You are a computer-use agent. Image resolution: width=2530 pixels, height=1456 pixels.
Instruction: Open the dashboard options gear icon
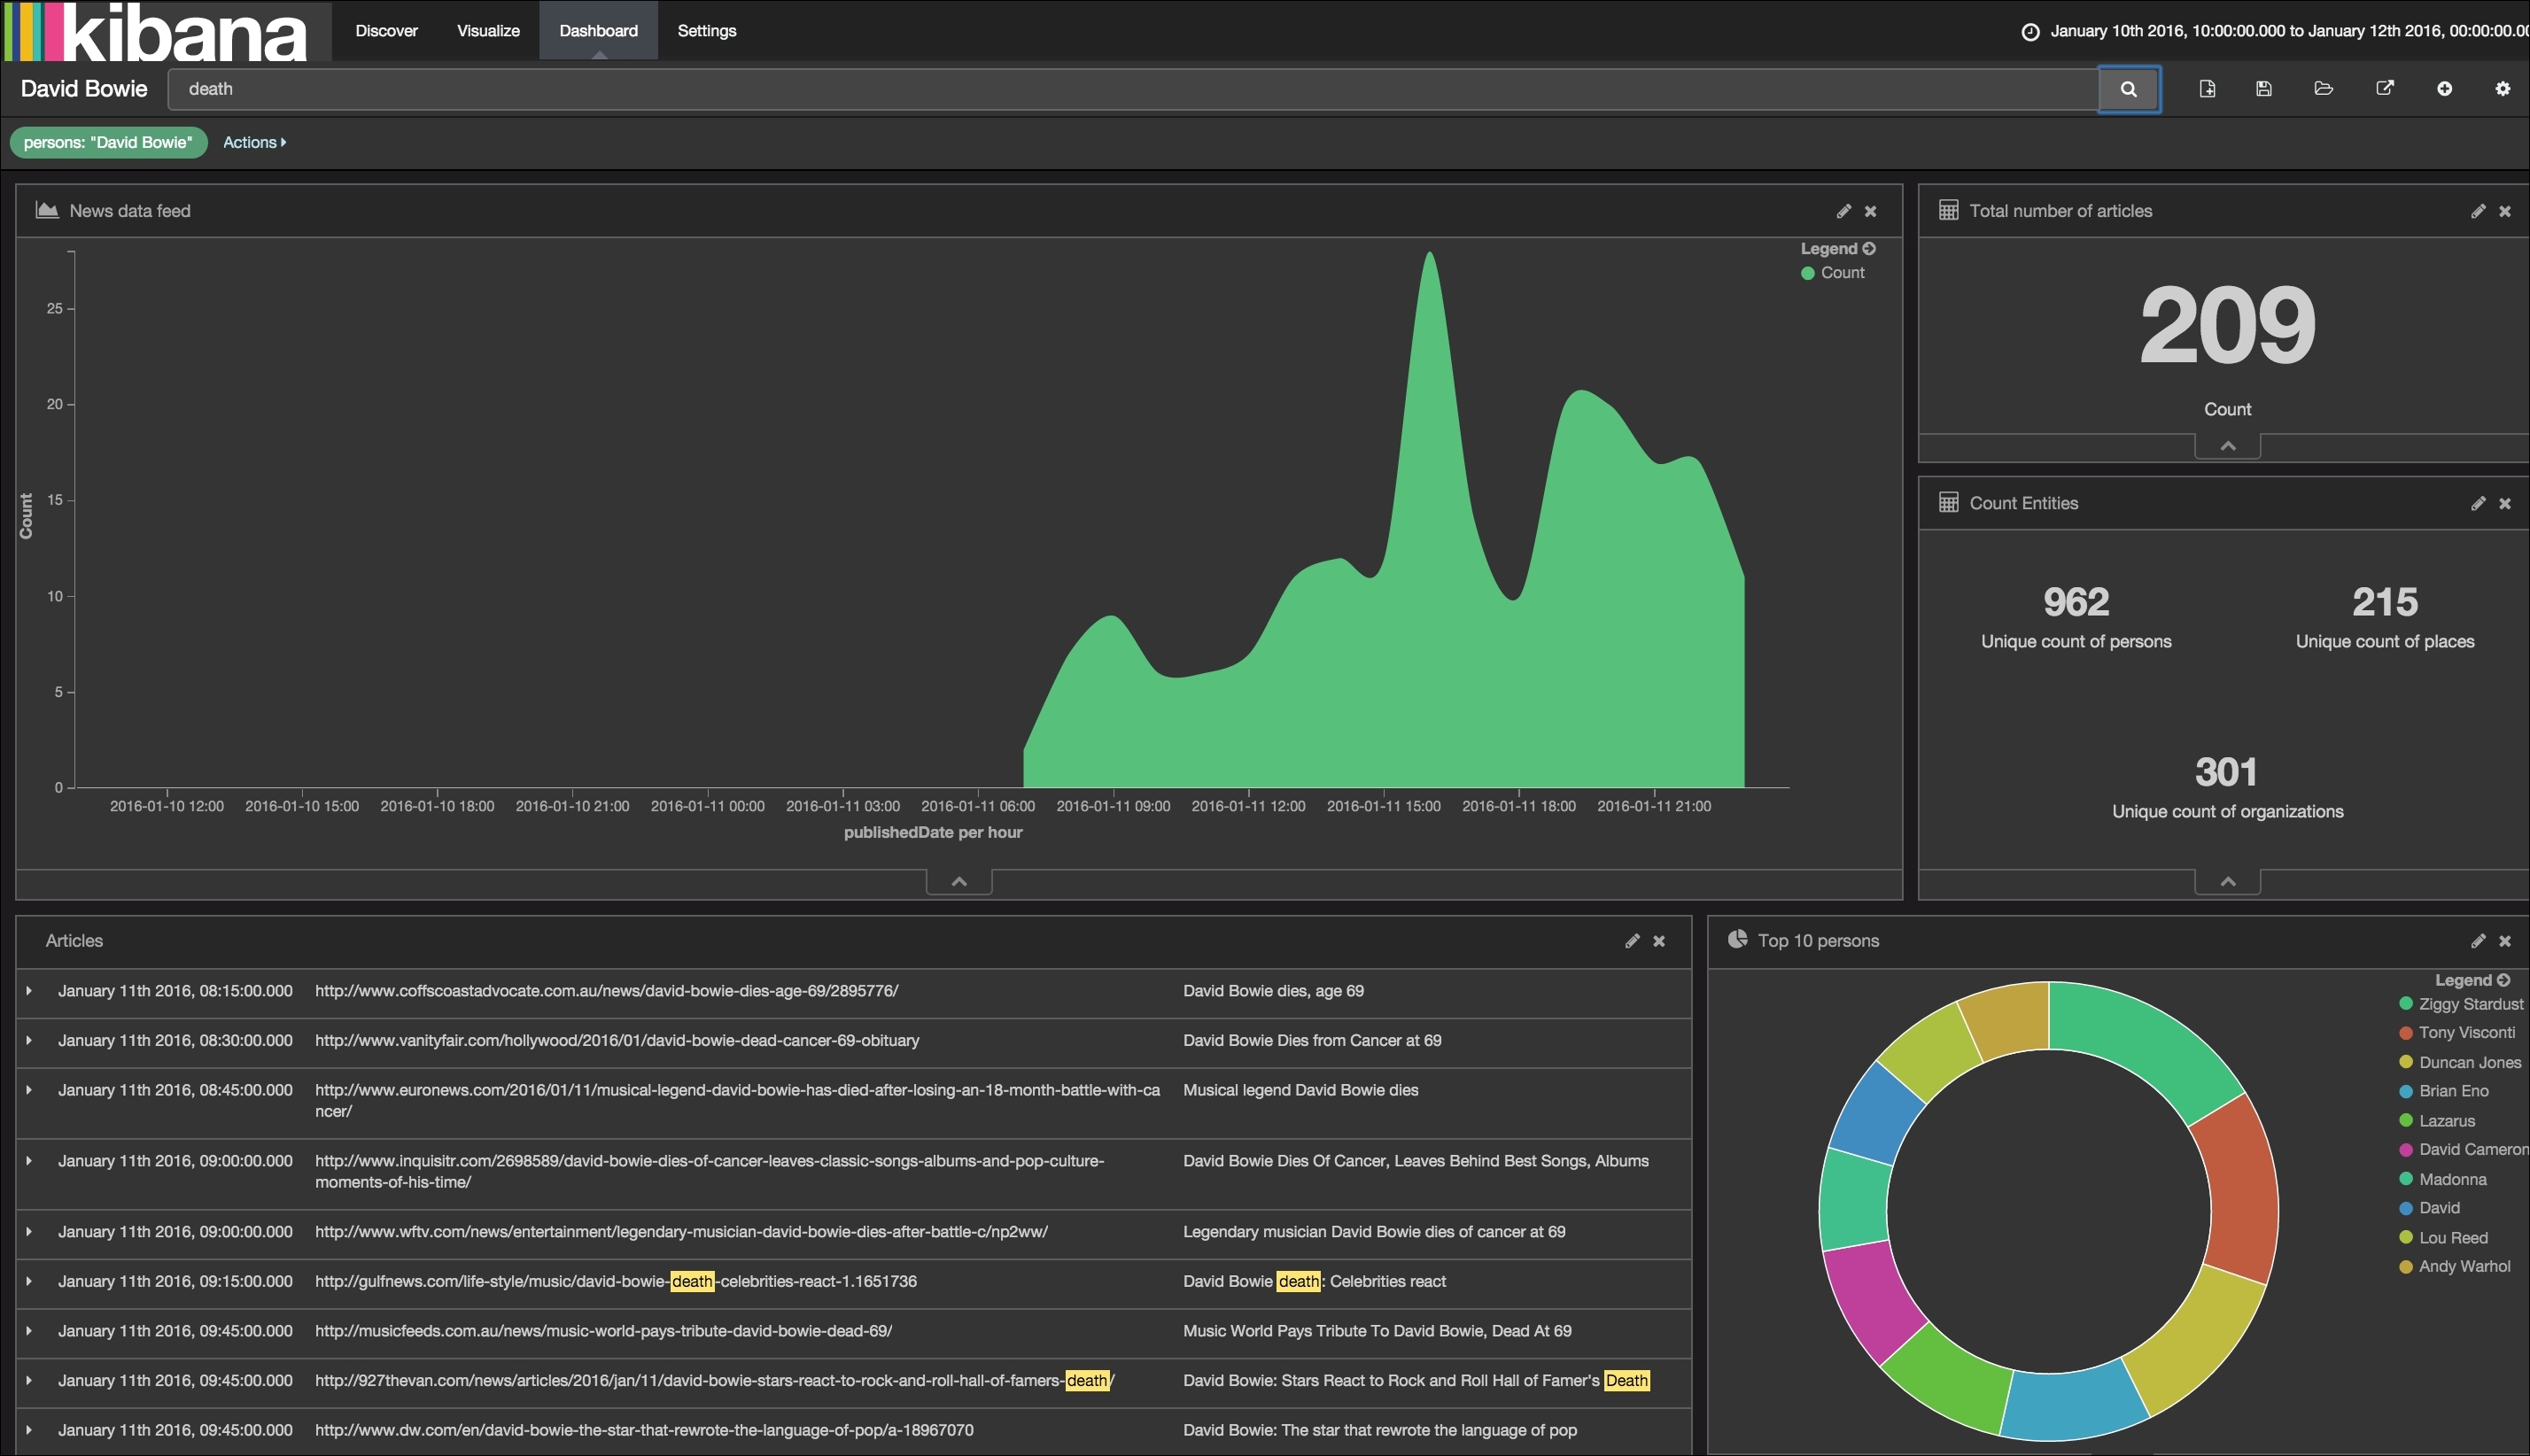coord(2503,89)
